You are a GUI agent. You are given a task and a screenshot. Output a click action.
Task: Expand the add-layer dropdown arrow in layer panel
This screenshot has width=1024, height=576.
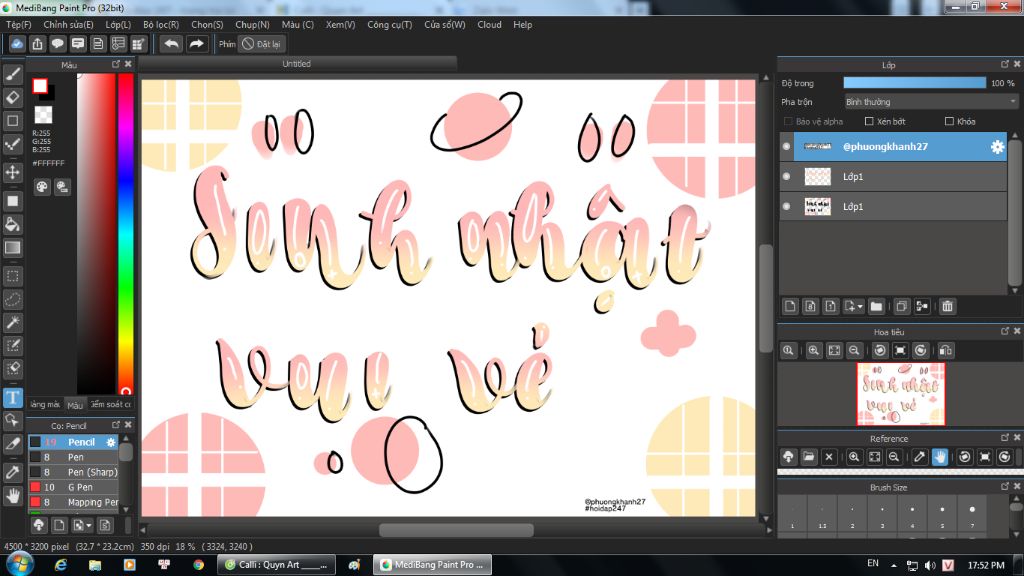click(860, 307)
